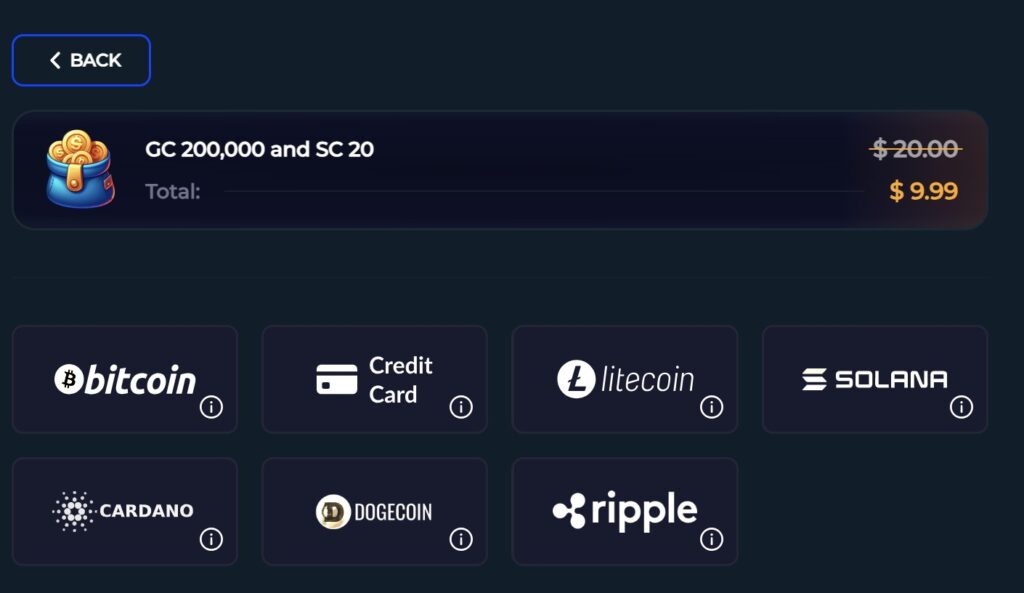Show info icon for Ripple
Screen dimensions: 1024x593
click(711, 539)
